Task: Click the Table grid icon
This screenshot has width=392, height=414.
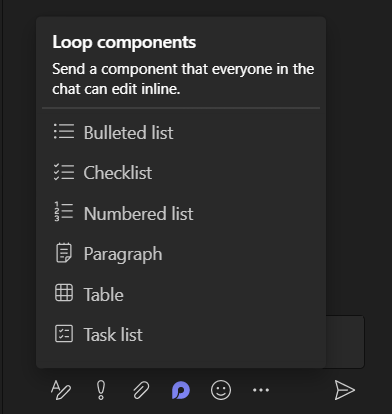Action: coord(64,293)
